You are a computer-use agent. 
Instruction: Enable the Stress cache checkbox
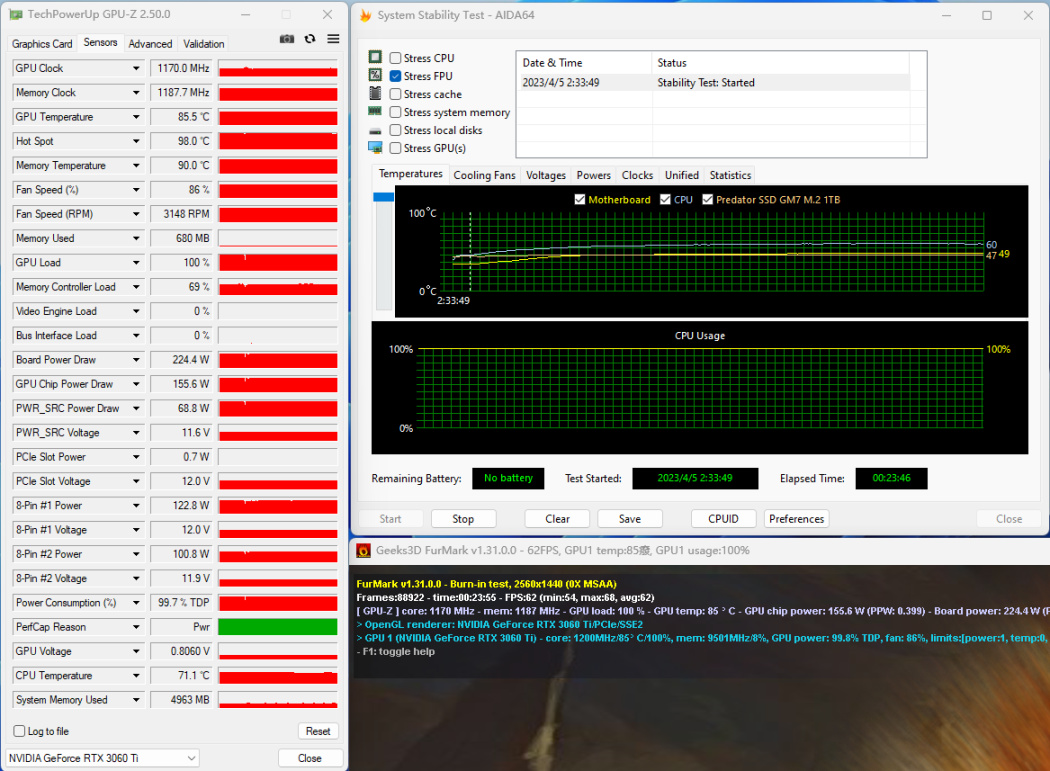[396, 94]
